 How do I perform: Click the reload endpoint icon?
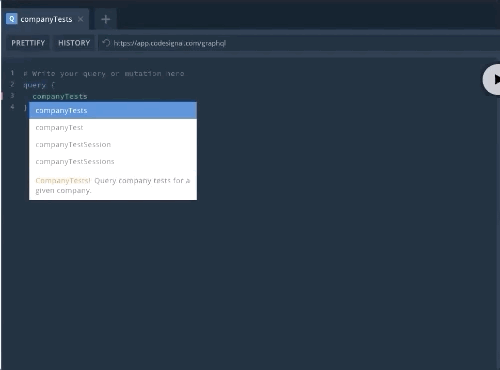(106, 43)
